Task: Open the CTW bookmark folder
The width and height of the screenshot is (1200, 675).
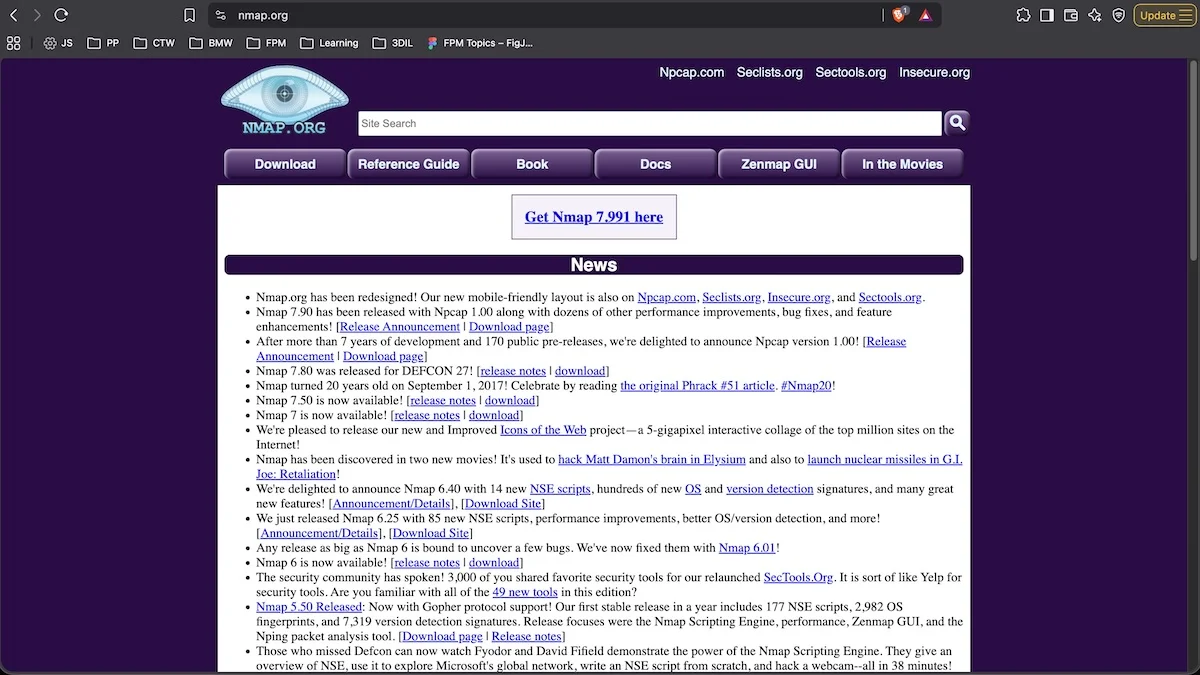Action: click(154, 43)
